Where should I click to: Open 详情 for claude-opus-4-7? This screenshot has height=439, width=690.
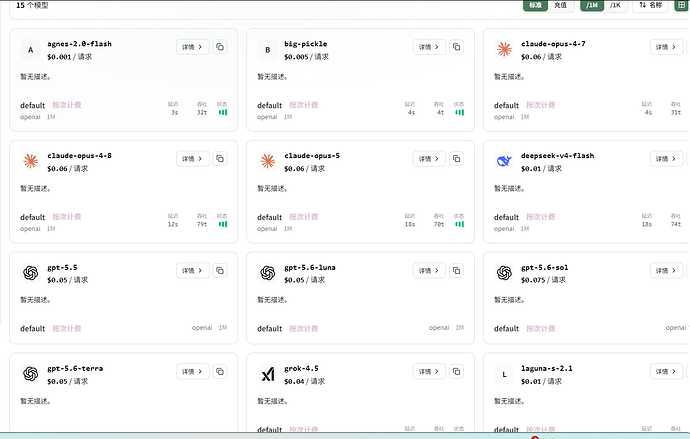[x=666, y=47]
